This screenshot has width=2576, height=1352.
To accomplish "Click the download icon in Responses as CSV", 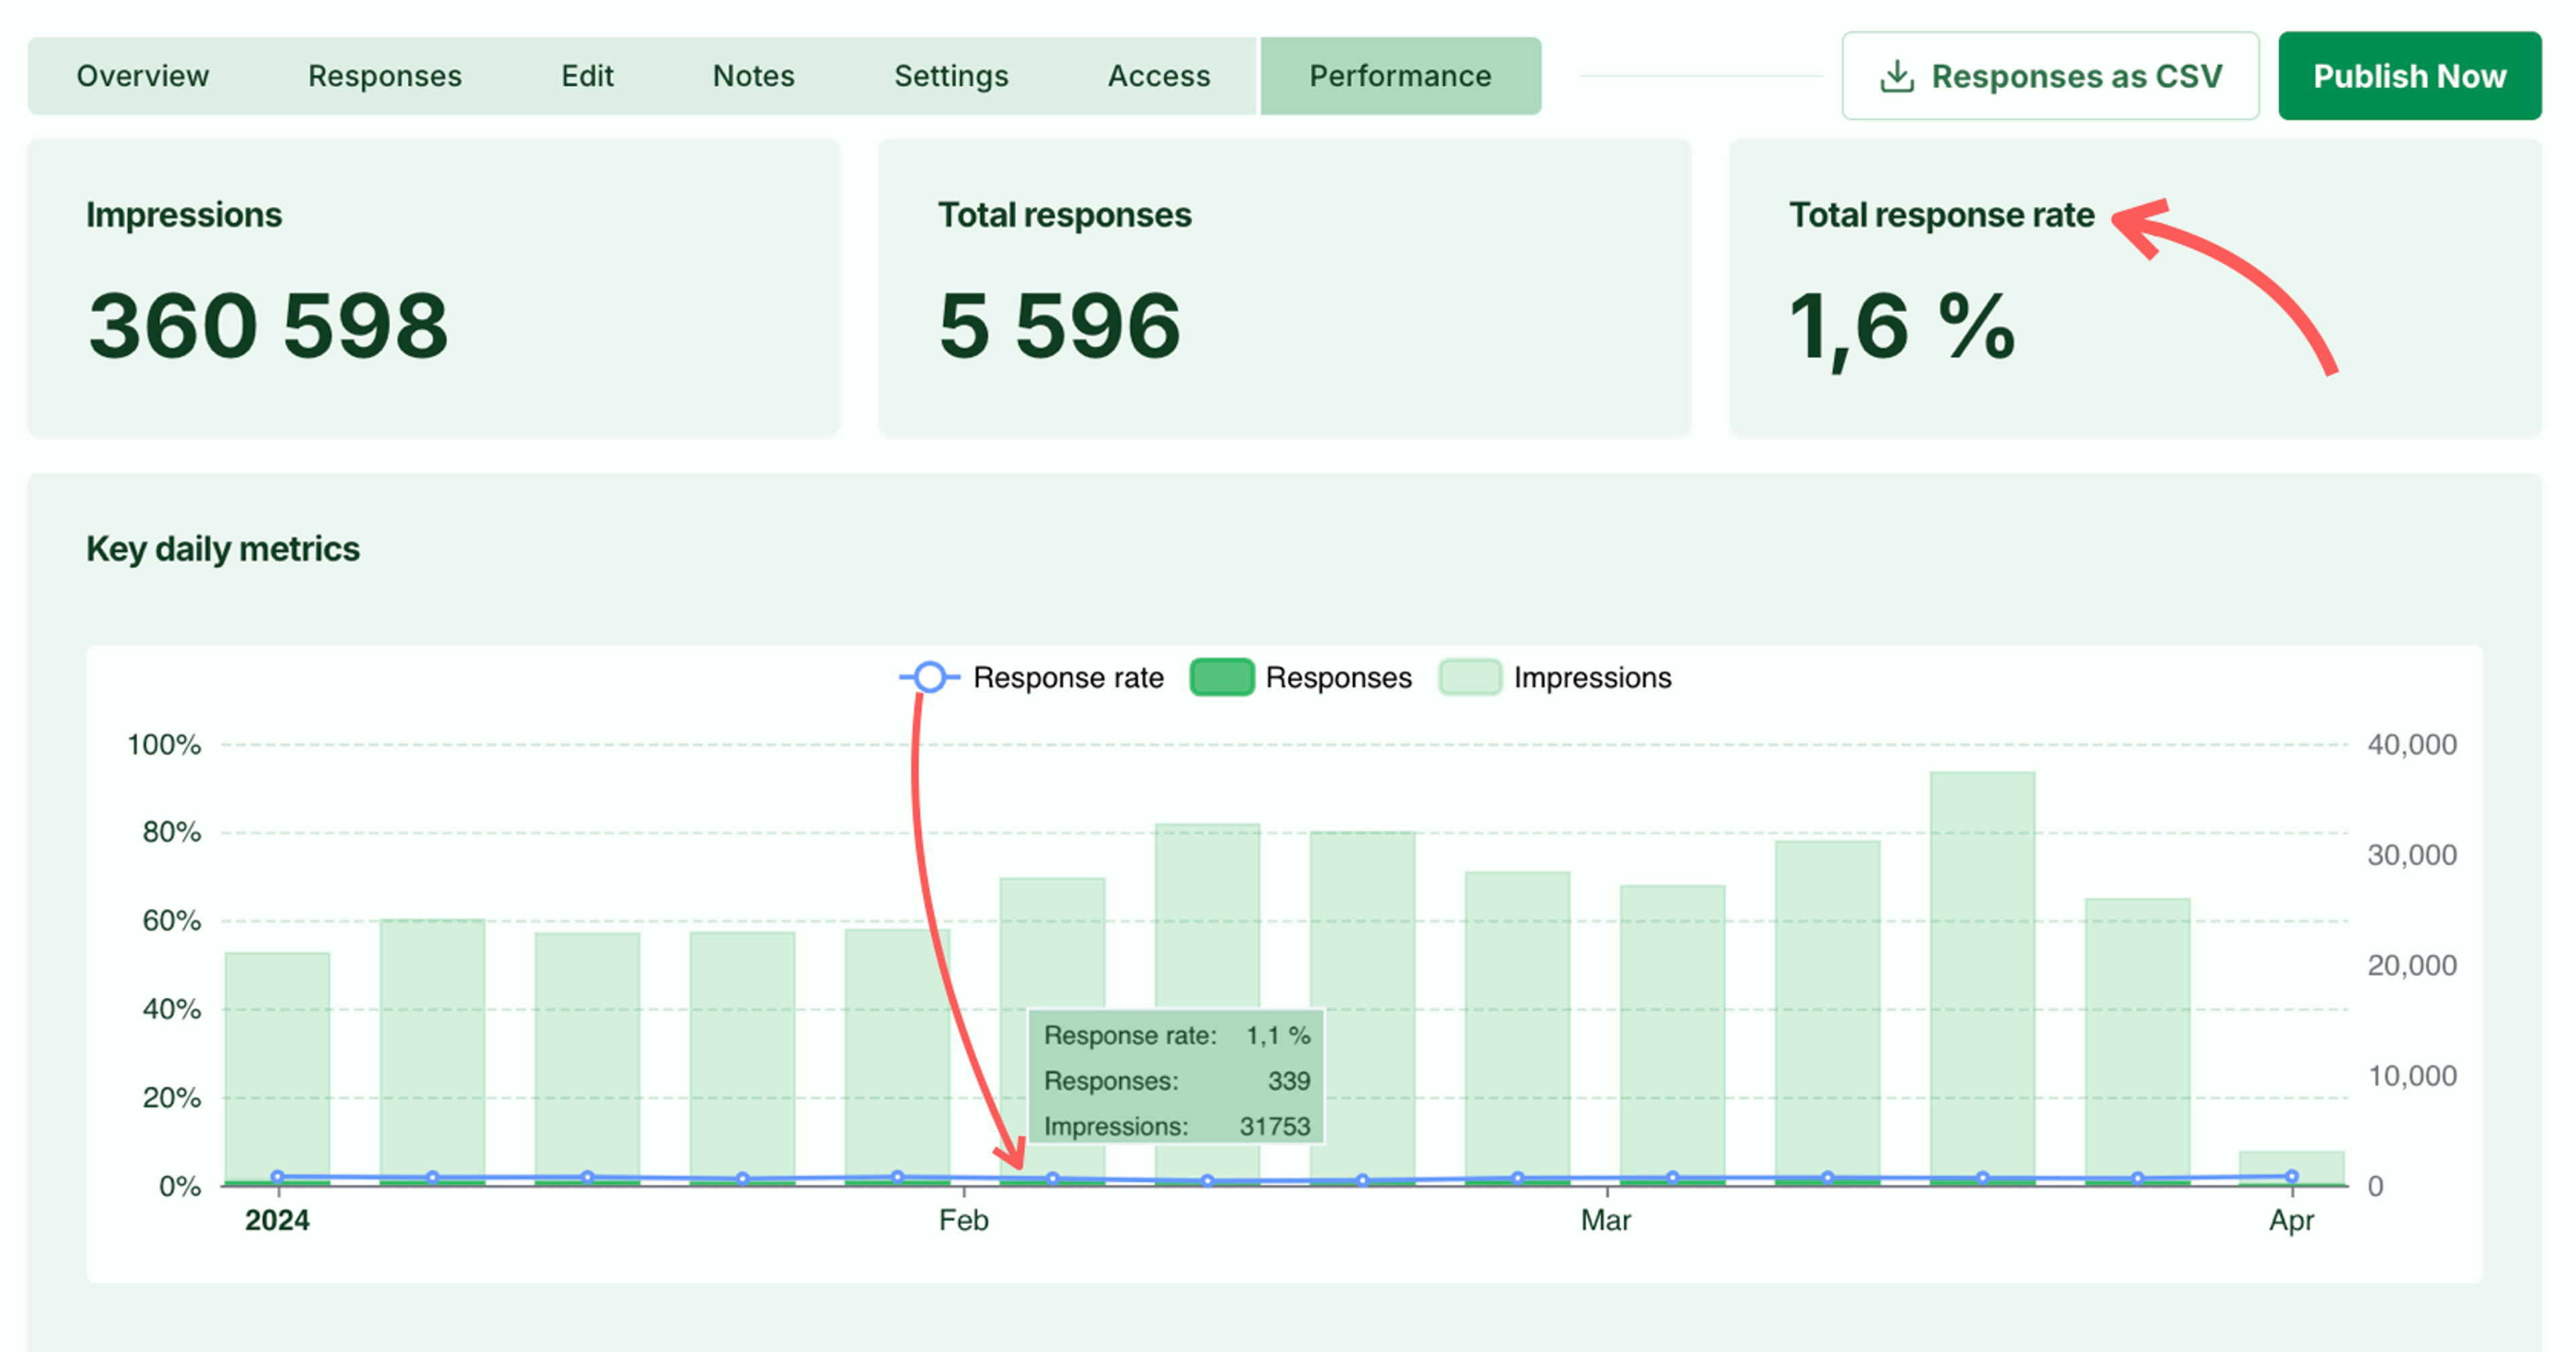I will pos(1896,76).
